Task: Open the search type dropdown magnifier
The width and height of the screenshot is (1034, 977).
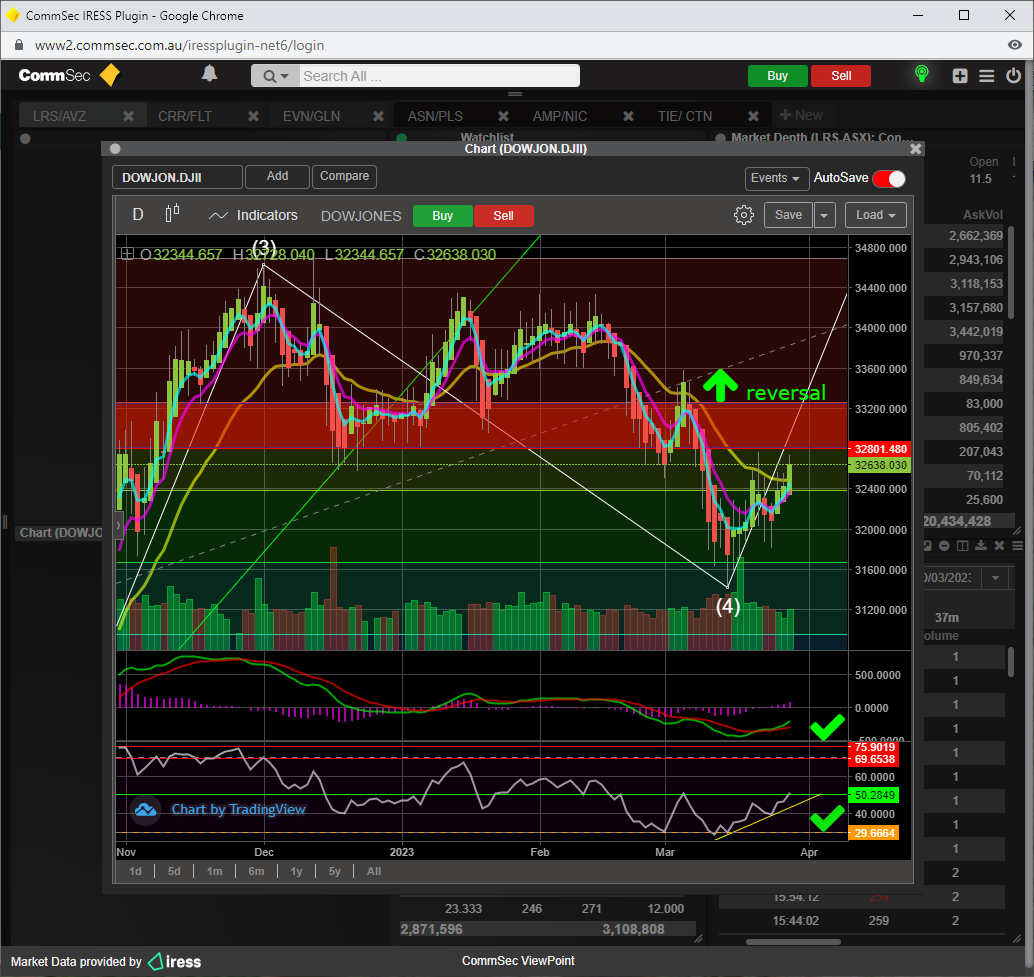Action: pos(275,76)
